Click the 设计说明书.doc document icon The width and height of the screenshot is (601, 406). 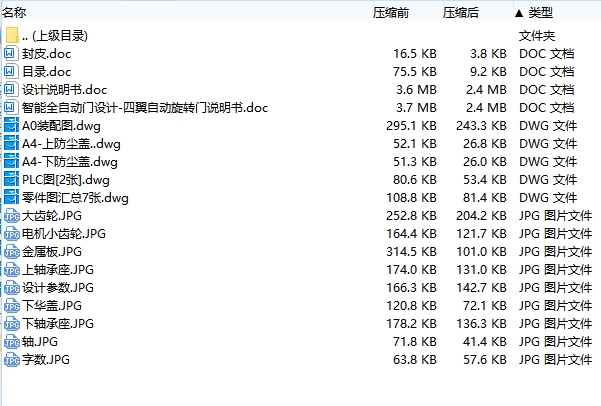point(11,89)
